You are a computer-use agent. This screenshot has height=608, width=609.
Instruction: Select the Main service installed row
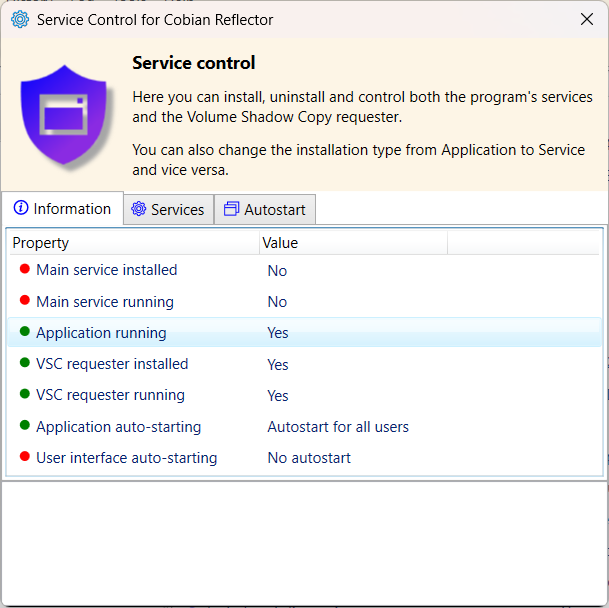coord(107,270)
